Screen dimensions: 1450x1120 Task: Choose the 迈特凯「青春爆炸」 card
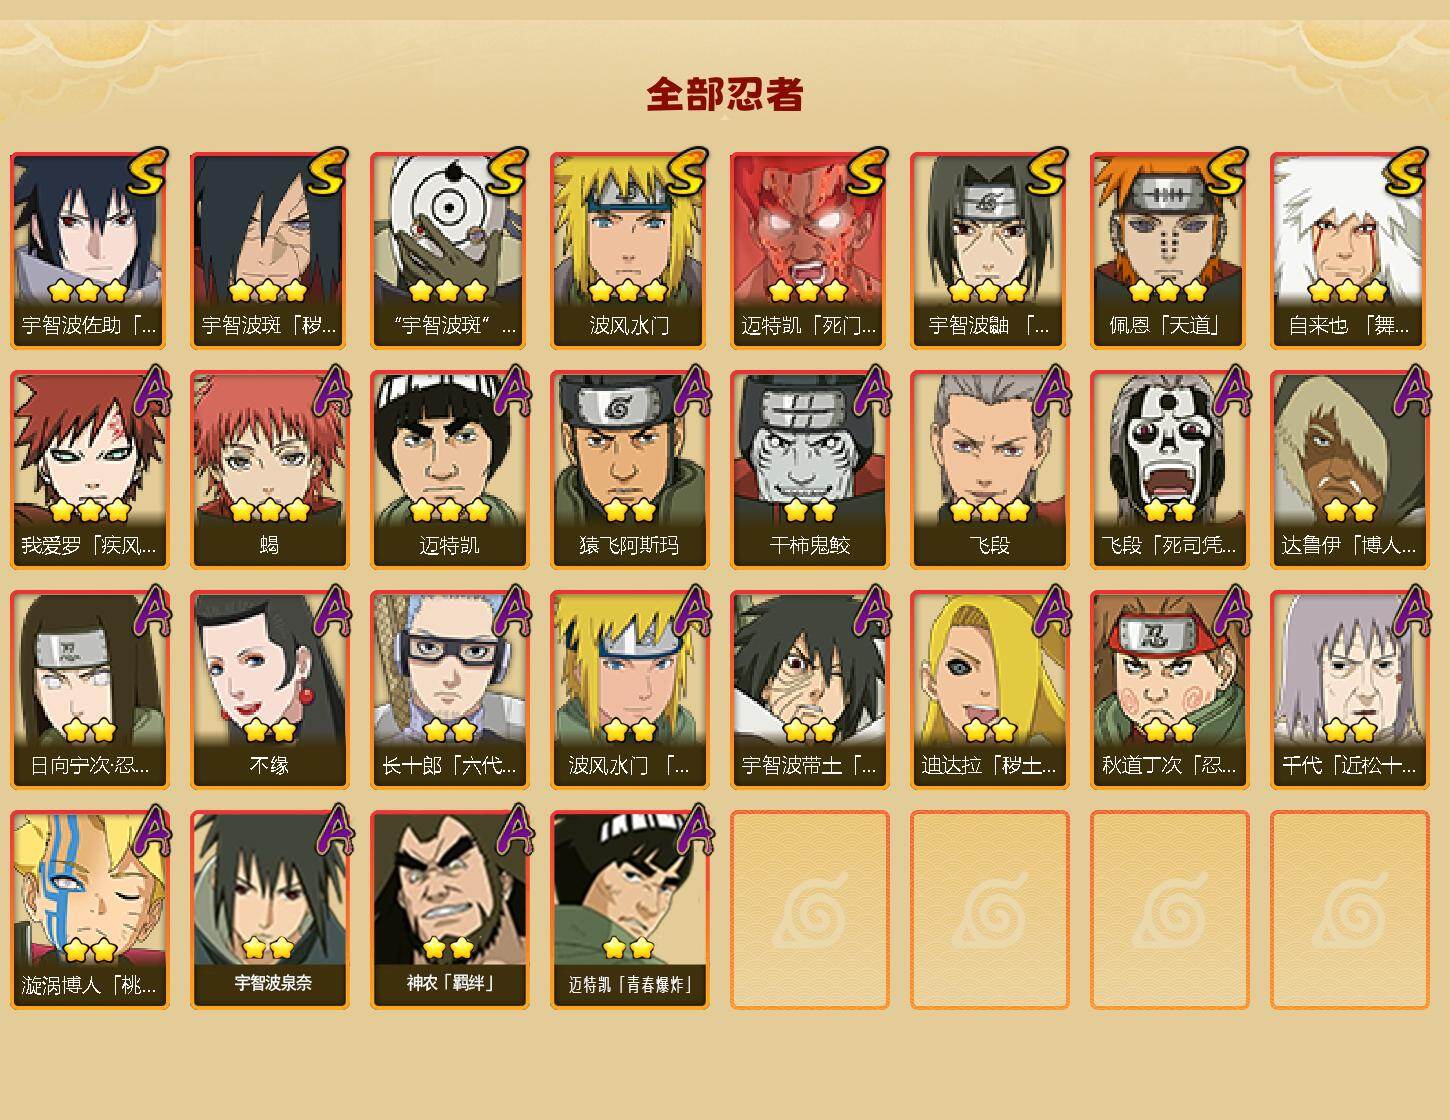point(629,910)
